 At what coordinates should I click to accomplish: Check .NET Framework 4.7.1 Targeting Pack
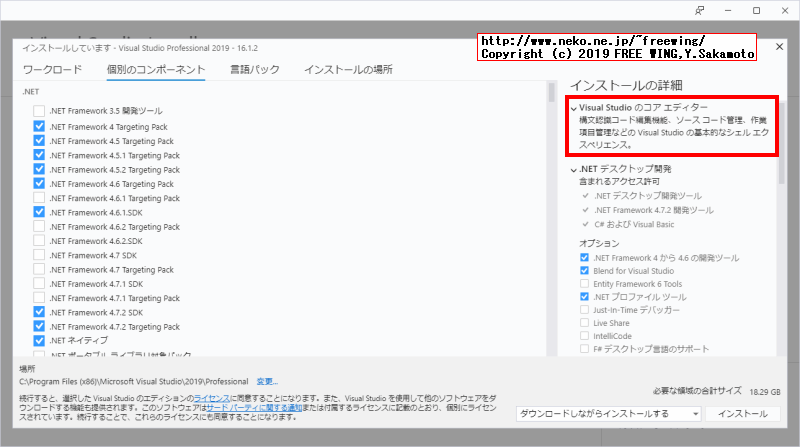[x=39, y=298]
